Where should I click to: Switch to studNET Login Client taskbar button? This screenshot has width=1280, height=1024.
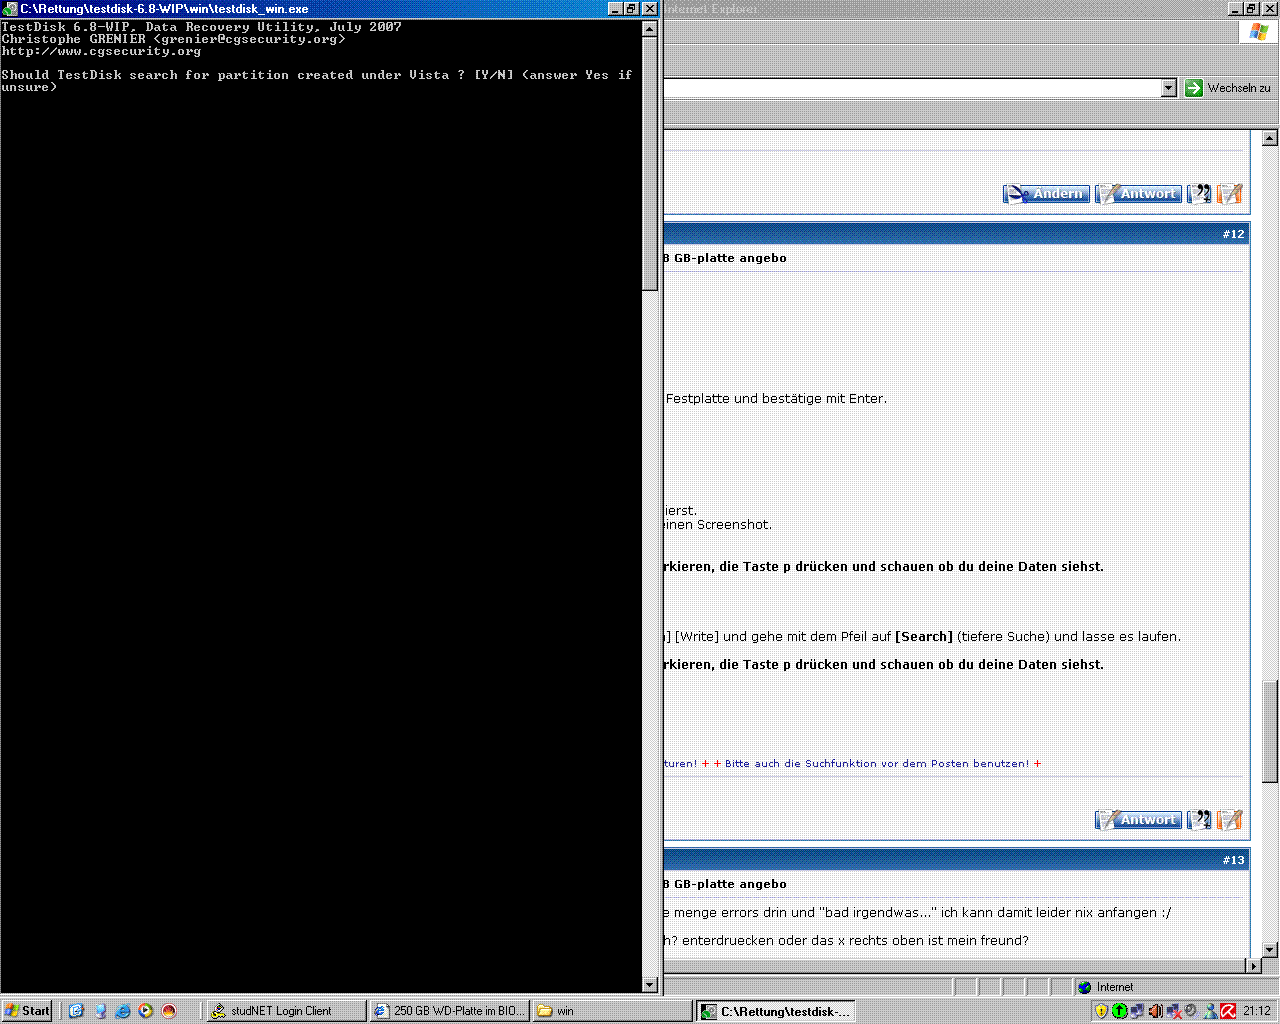click(x=287, y=1011)
